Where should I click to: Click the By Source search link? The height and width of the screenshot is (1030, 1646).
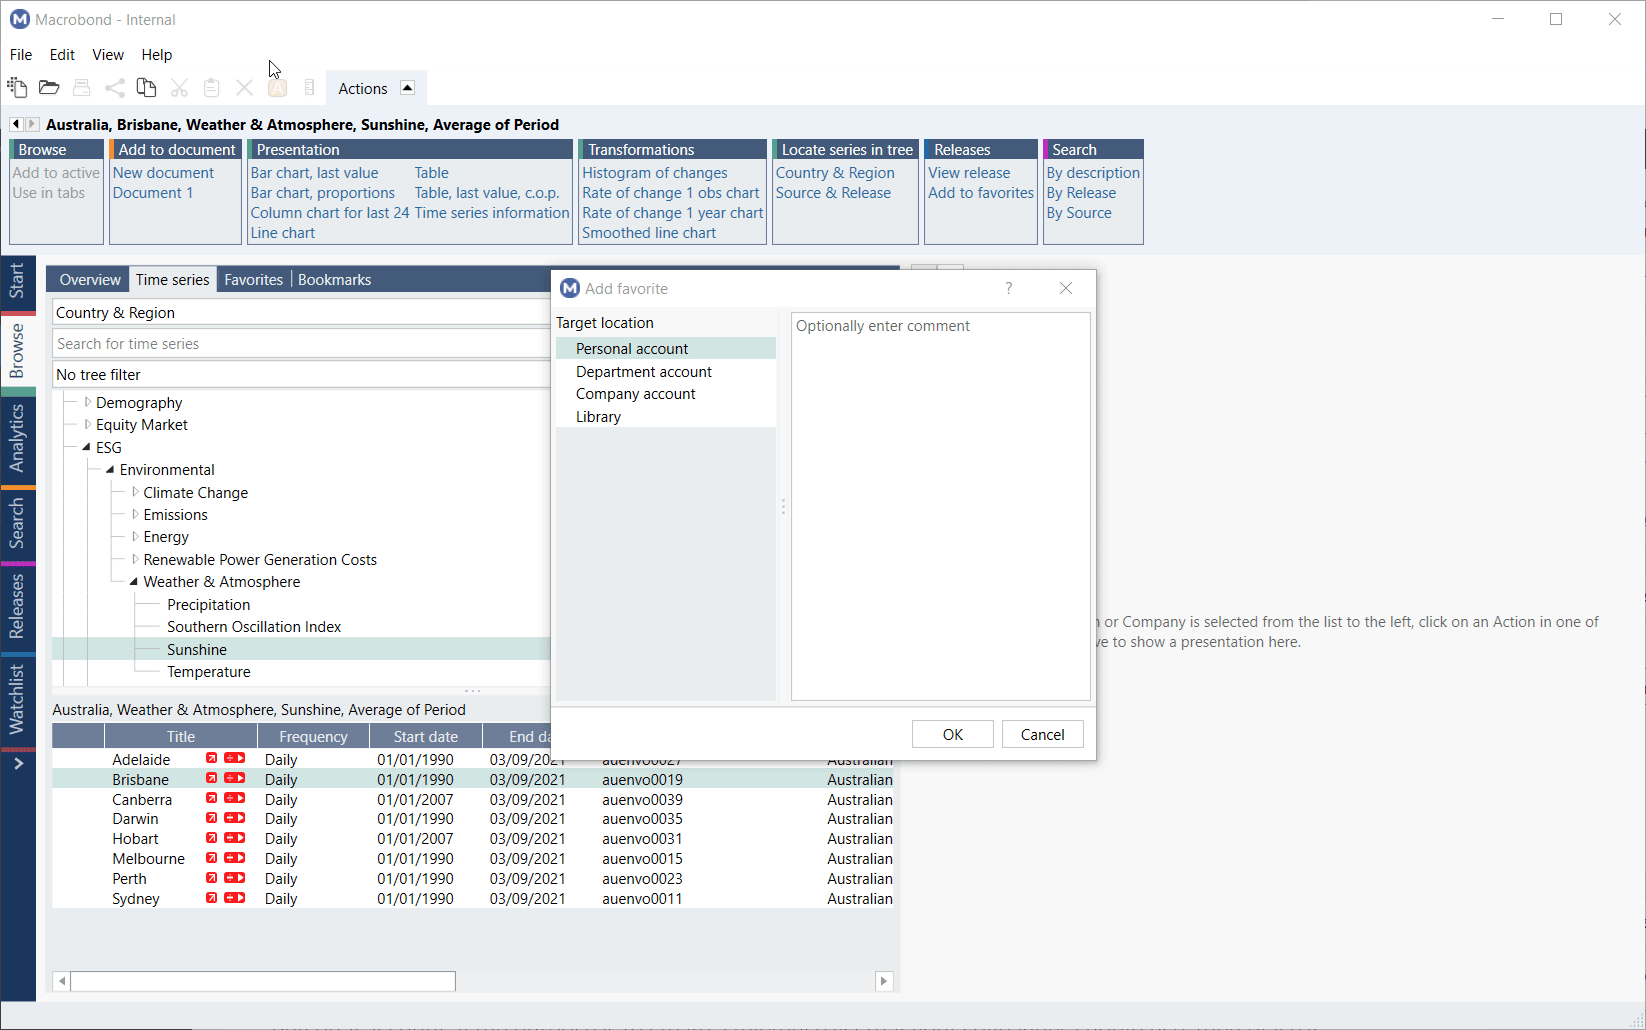[1079, 213]
